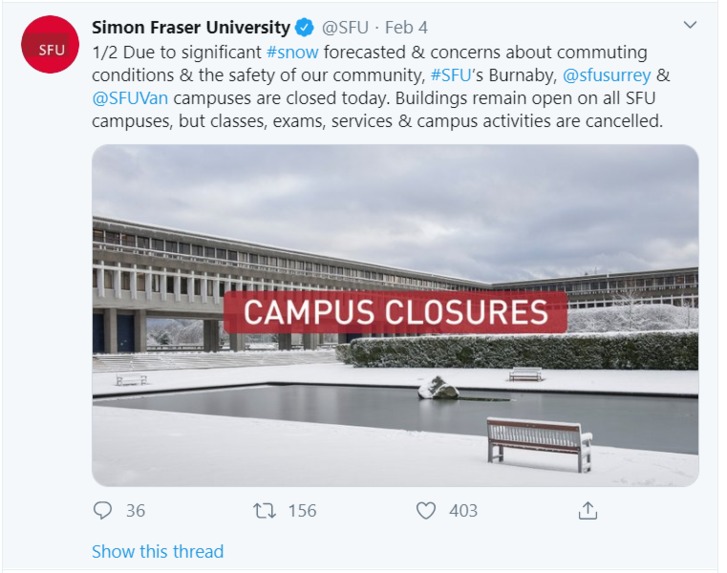727x573 pixels.
Task: Like the tweet with heart icon
Action: coord(426,510)
